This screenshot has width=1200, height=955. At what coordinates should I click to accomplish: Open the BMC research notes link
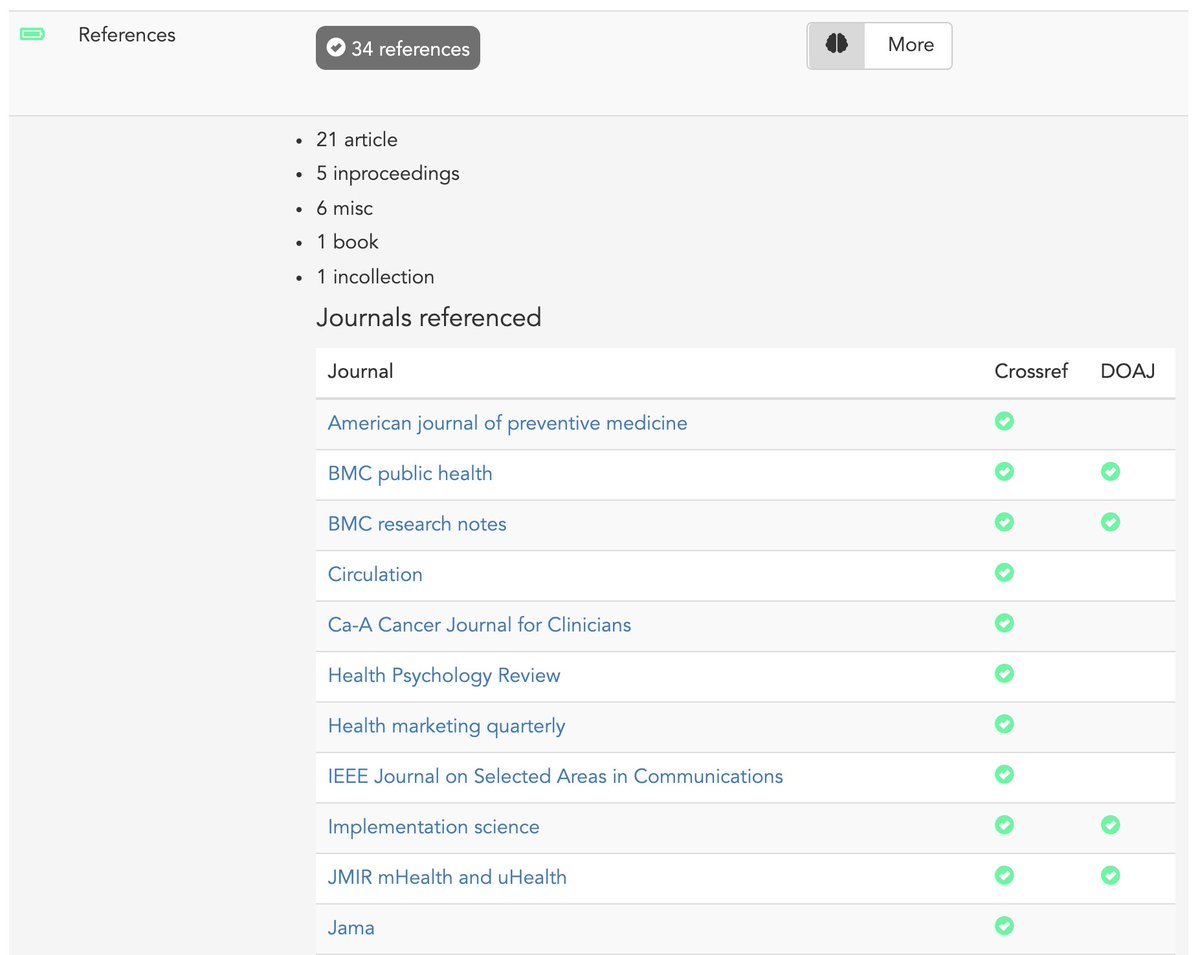(x=417, y=524)
